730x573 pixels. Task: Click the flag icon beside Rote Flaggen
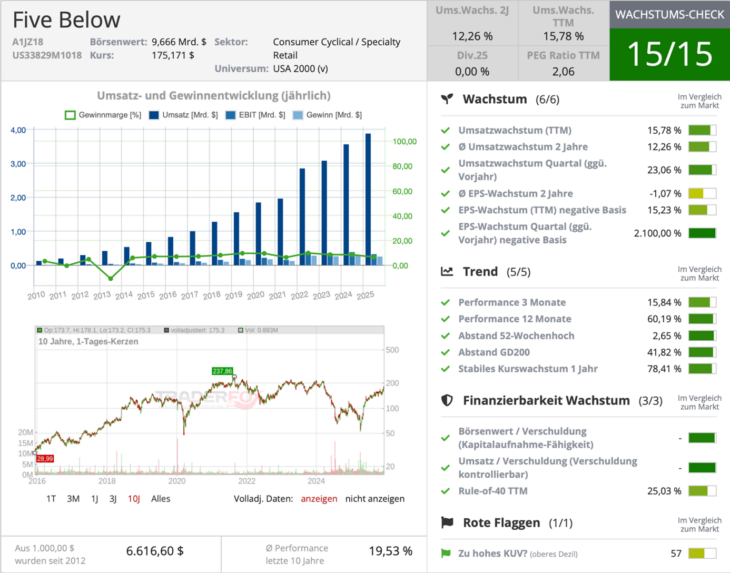click(447, 522)
